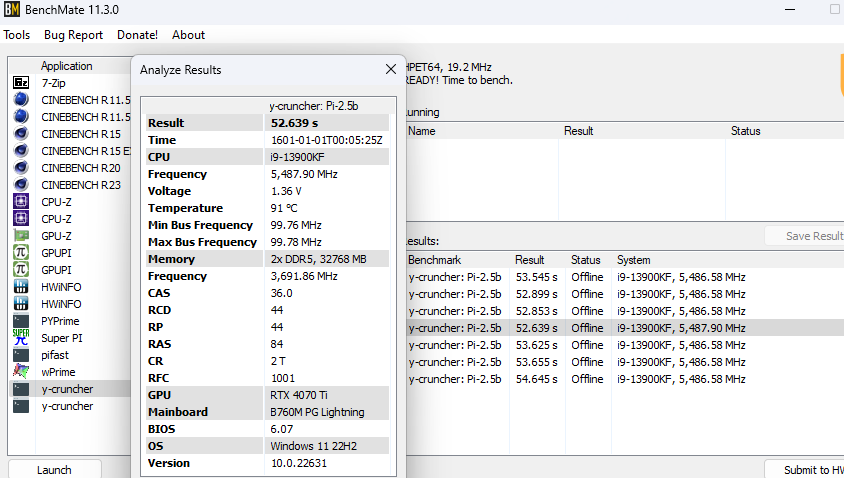Click the '36.0' CAS value

282,293
